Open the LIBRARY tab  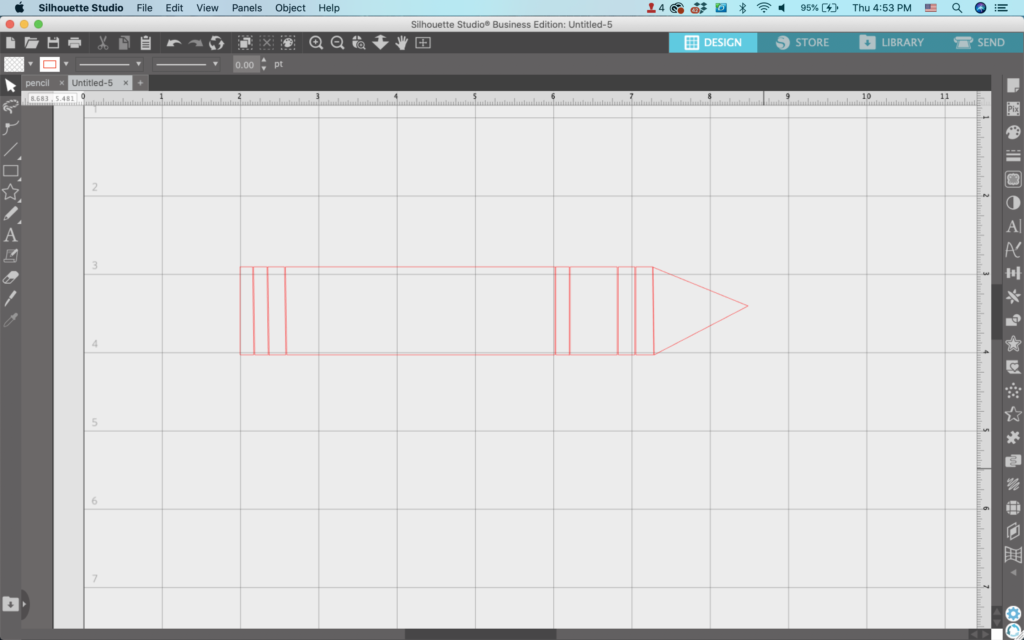click(x=891, y=42)
